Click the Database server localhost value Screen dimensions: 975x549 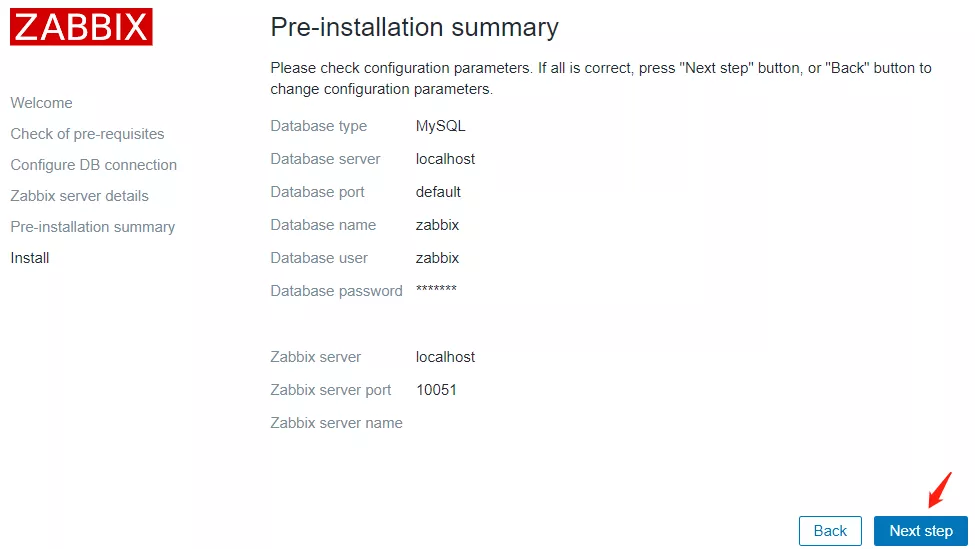(445, 159)
